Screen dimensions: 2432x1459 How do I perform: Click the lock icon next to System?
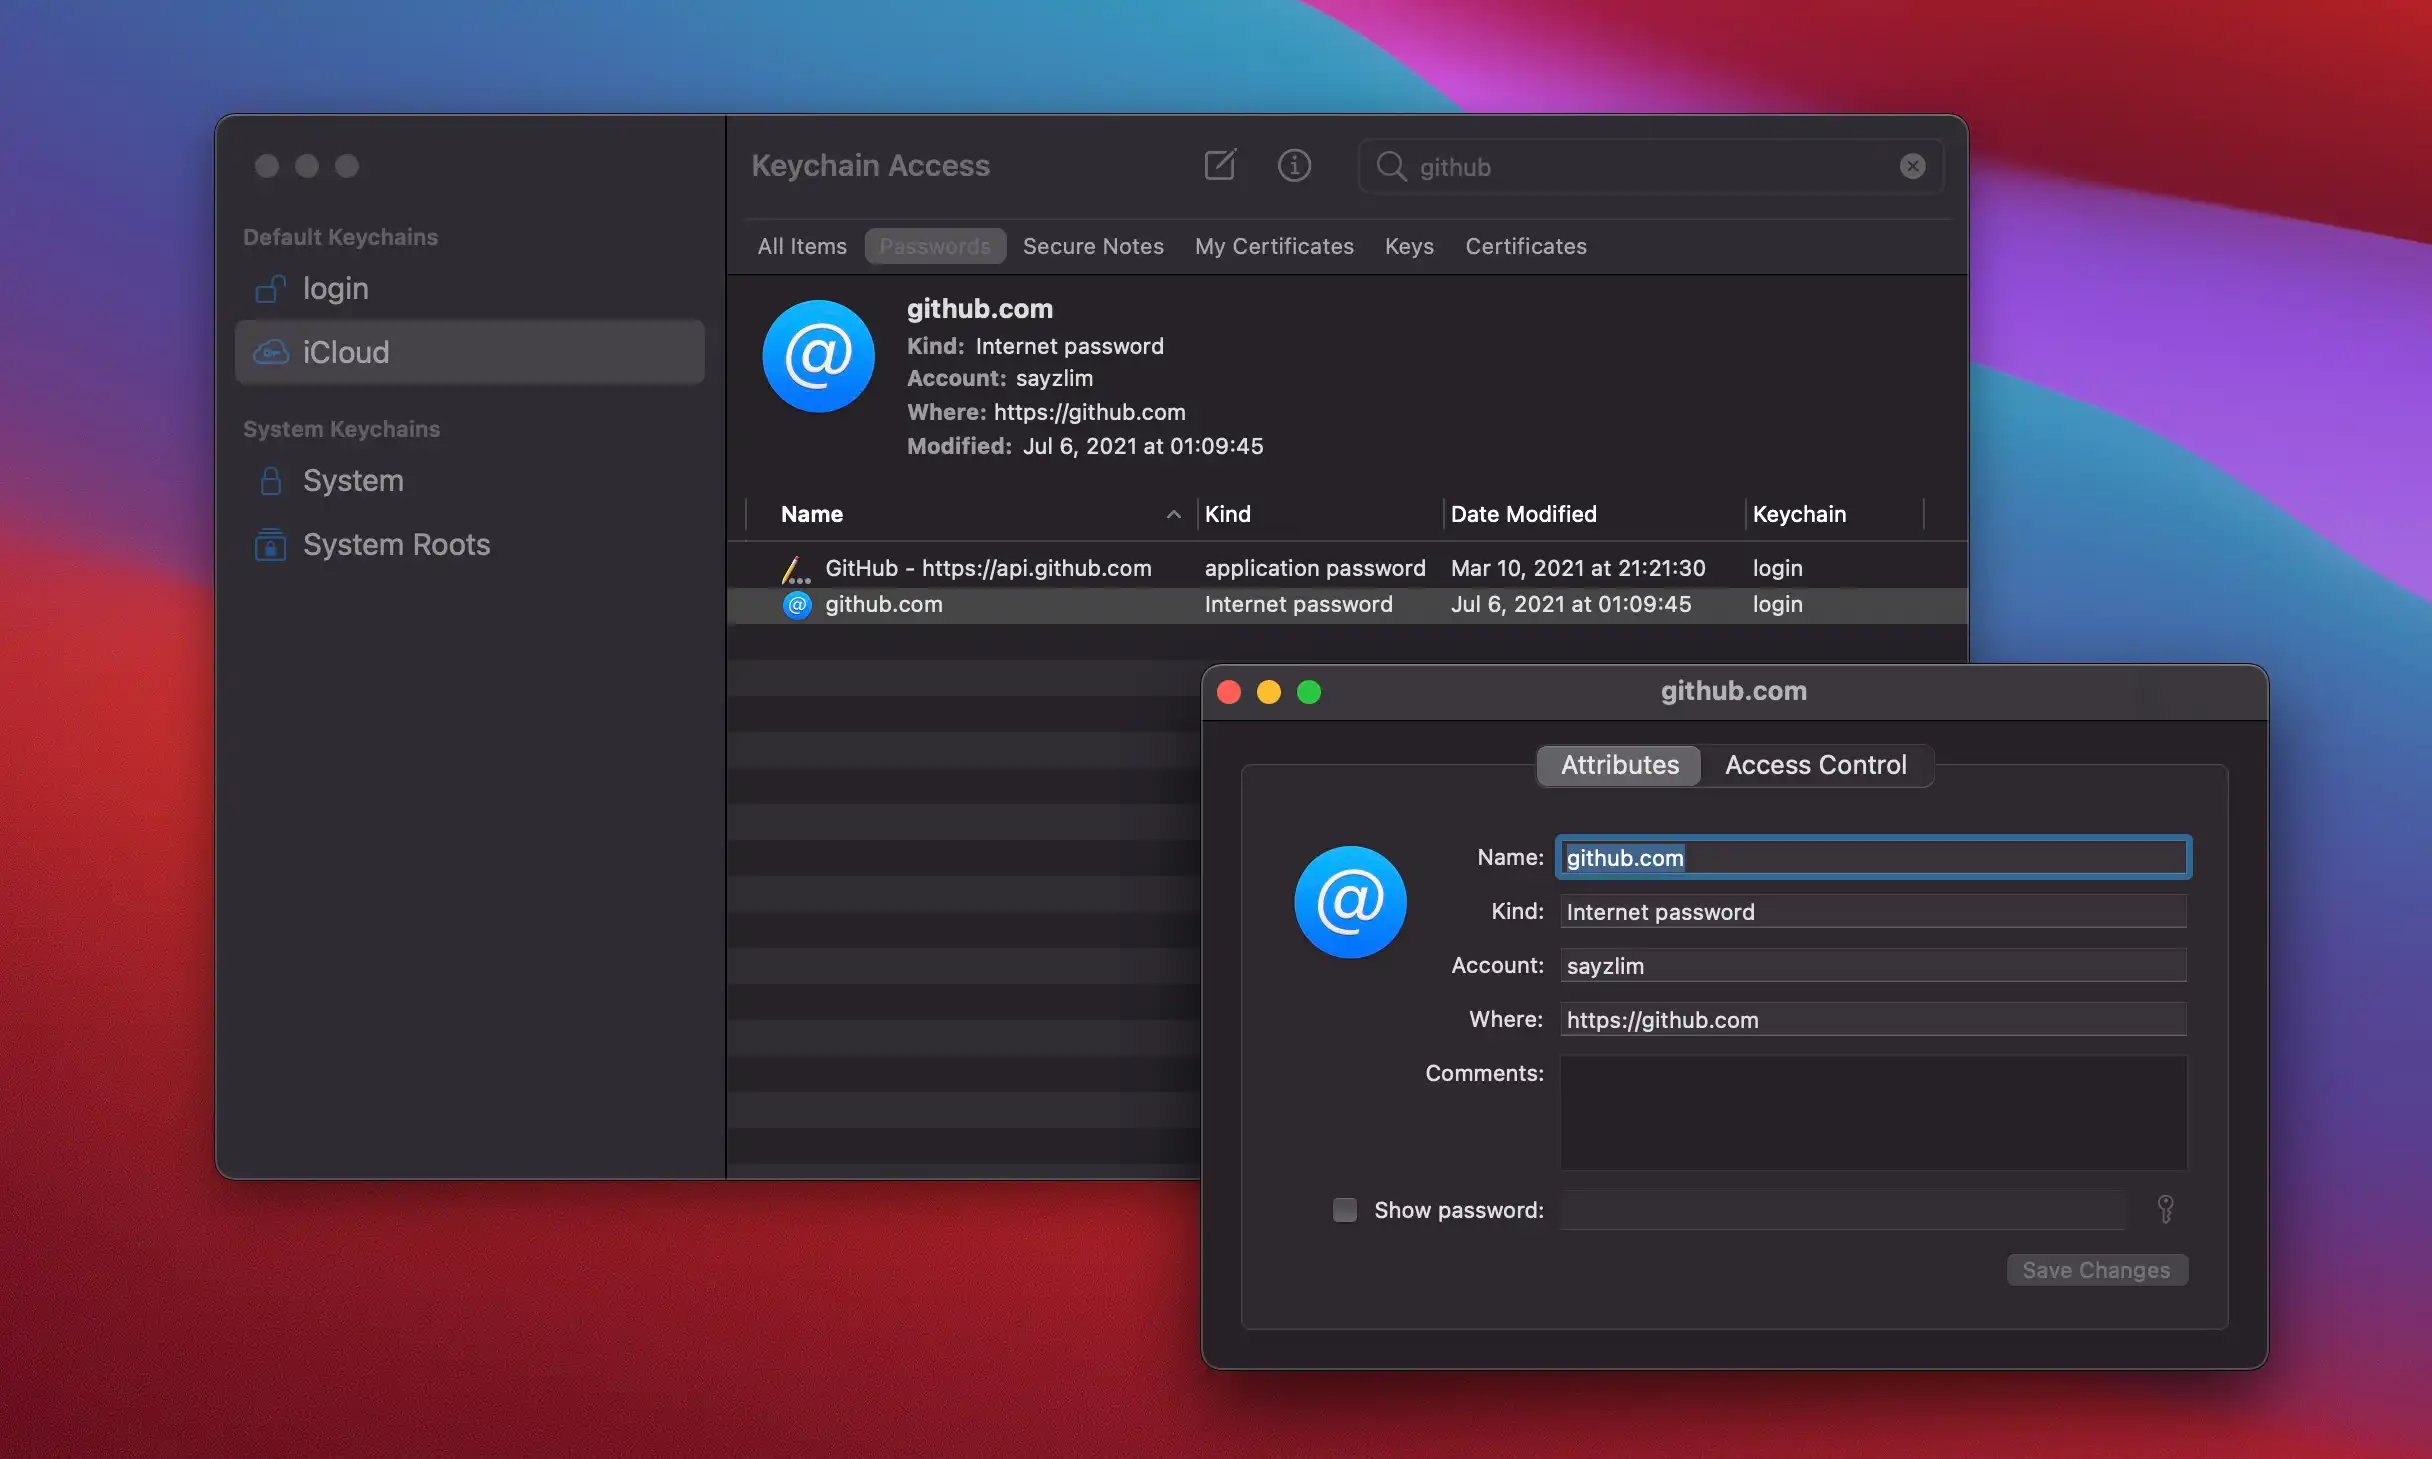point(270,481)
